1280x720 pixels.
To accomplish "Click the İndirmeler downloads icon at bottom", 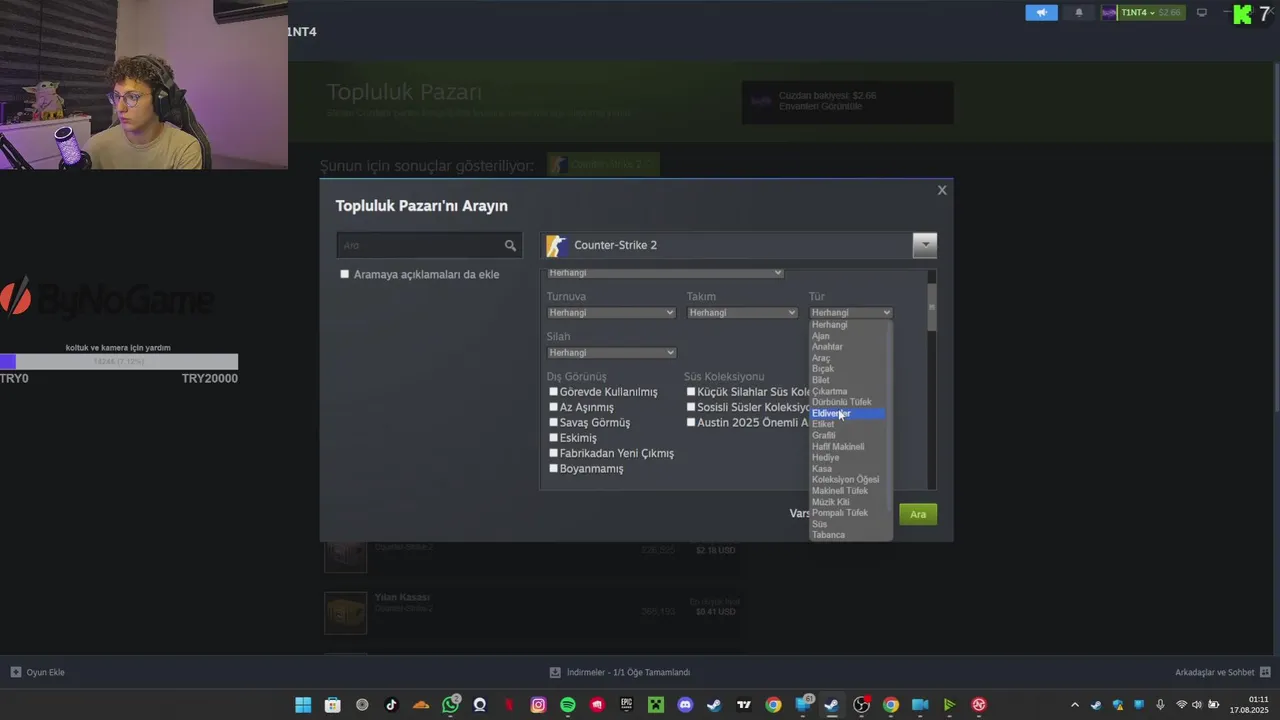I will pyautogui.click(x=555, y=672).
